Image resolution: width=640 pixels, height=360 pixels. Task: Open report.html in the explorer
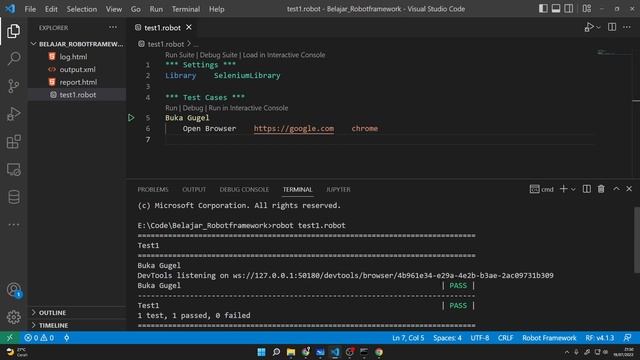pos(78,82)
